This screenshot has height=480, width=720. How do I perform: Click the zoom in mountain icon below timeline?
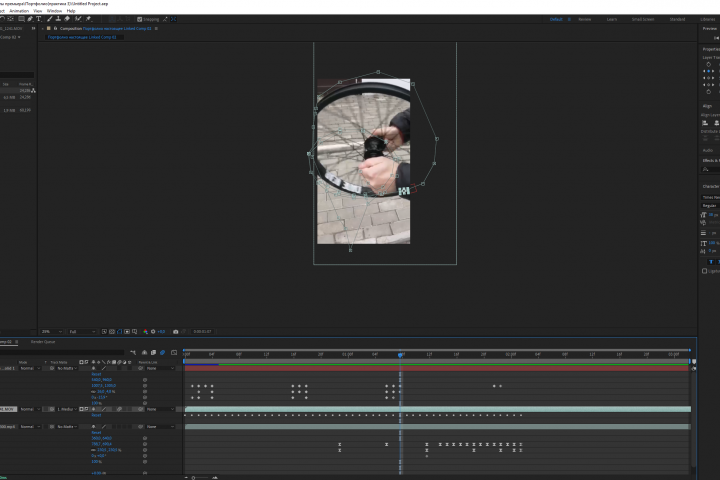click(x=215, y=478)
